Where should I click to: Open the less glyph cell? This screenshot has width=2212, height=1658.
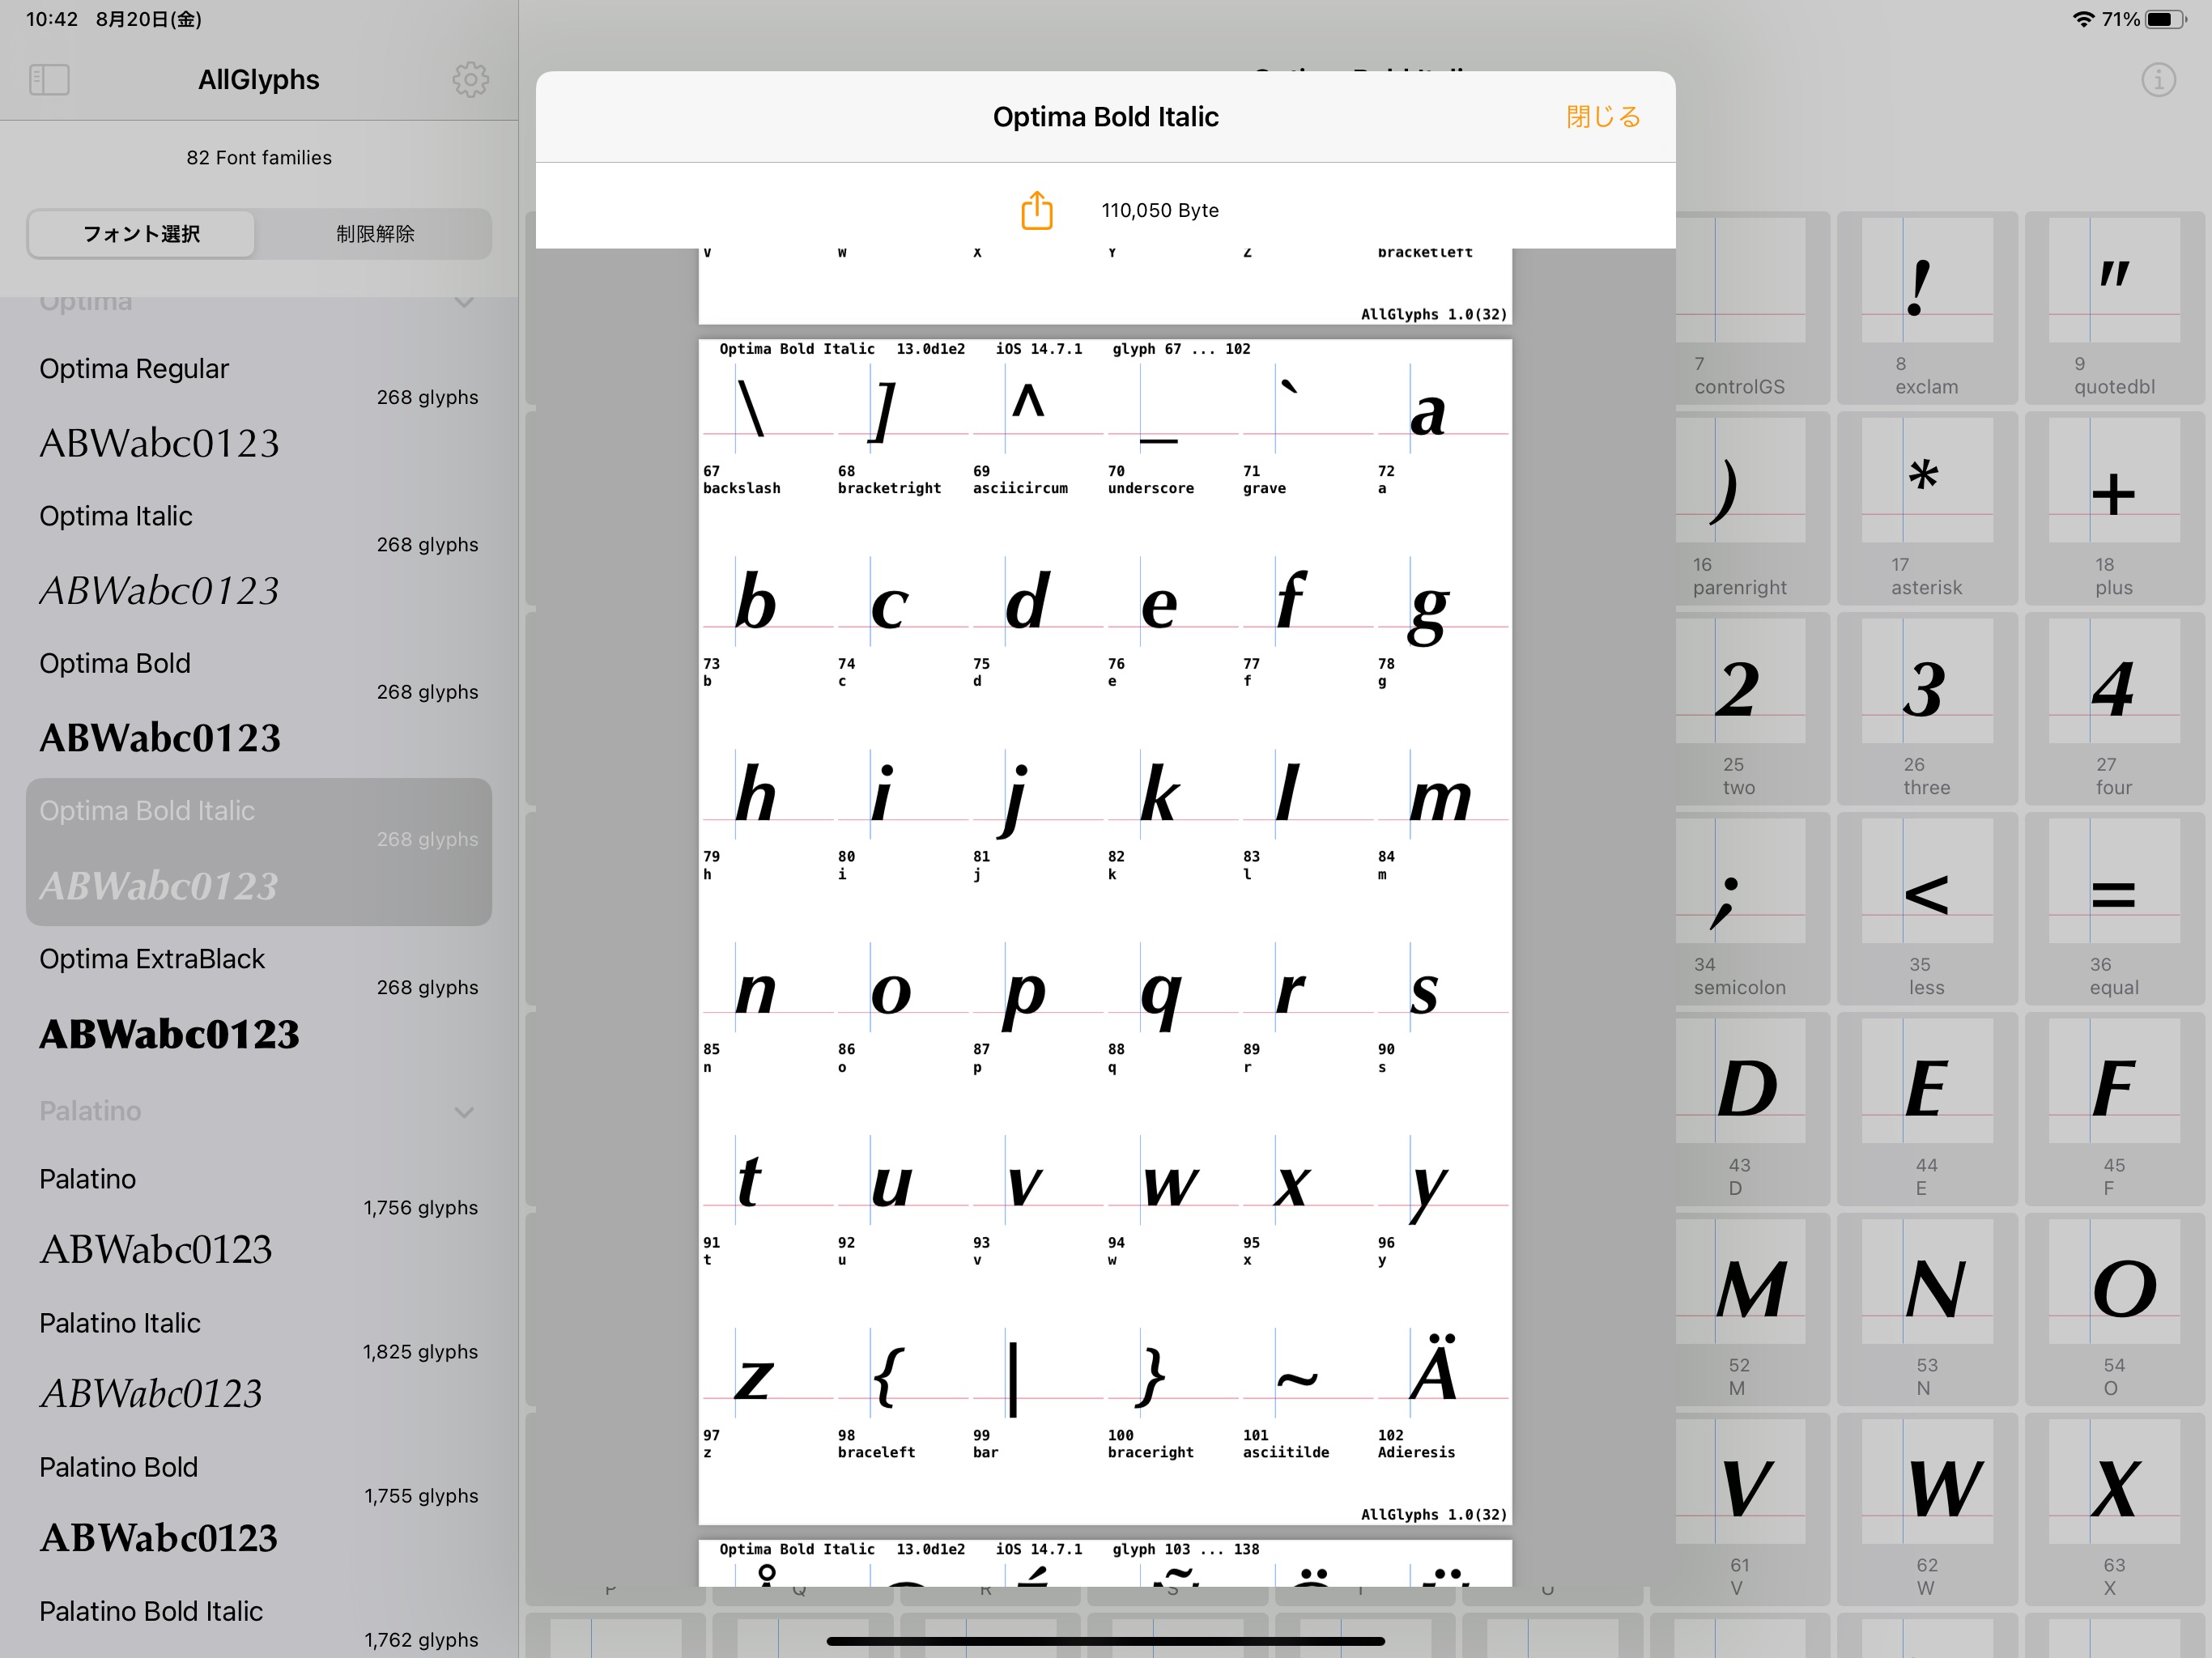(1927, 908)
